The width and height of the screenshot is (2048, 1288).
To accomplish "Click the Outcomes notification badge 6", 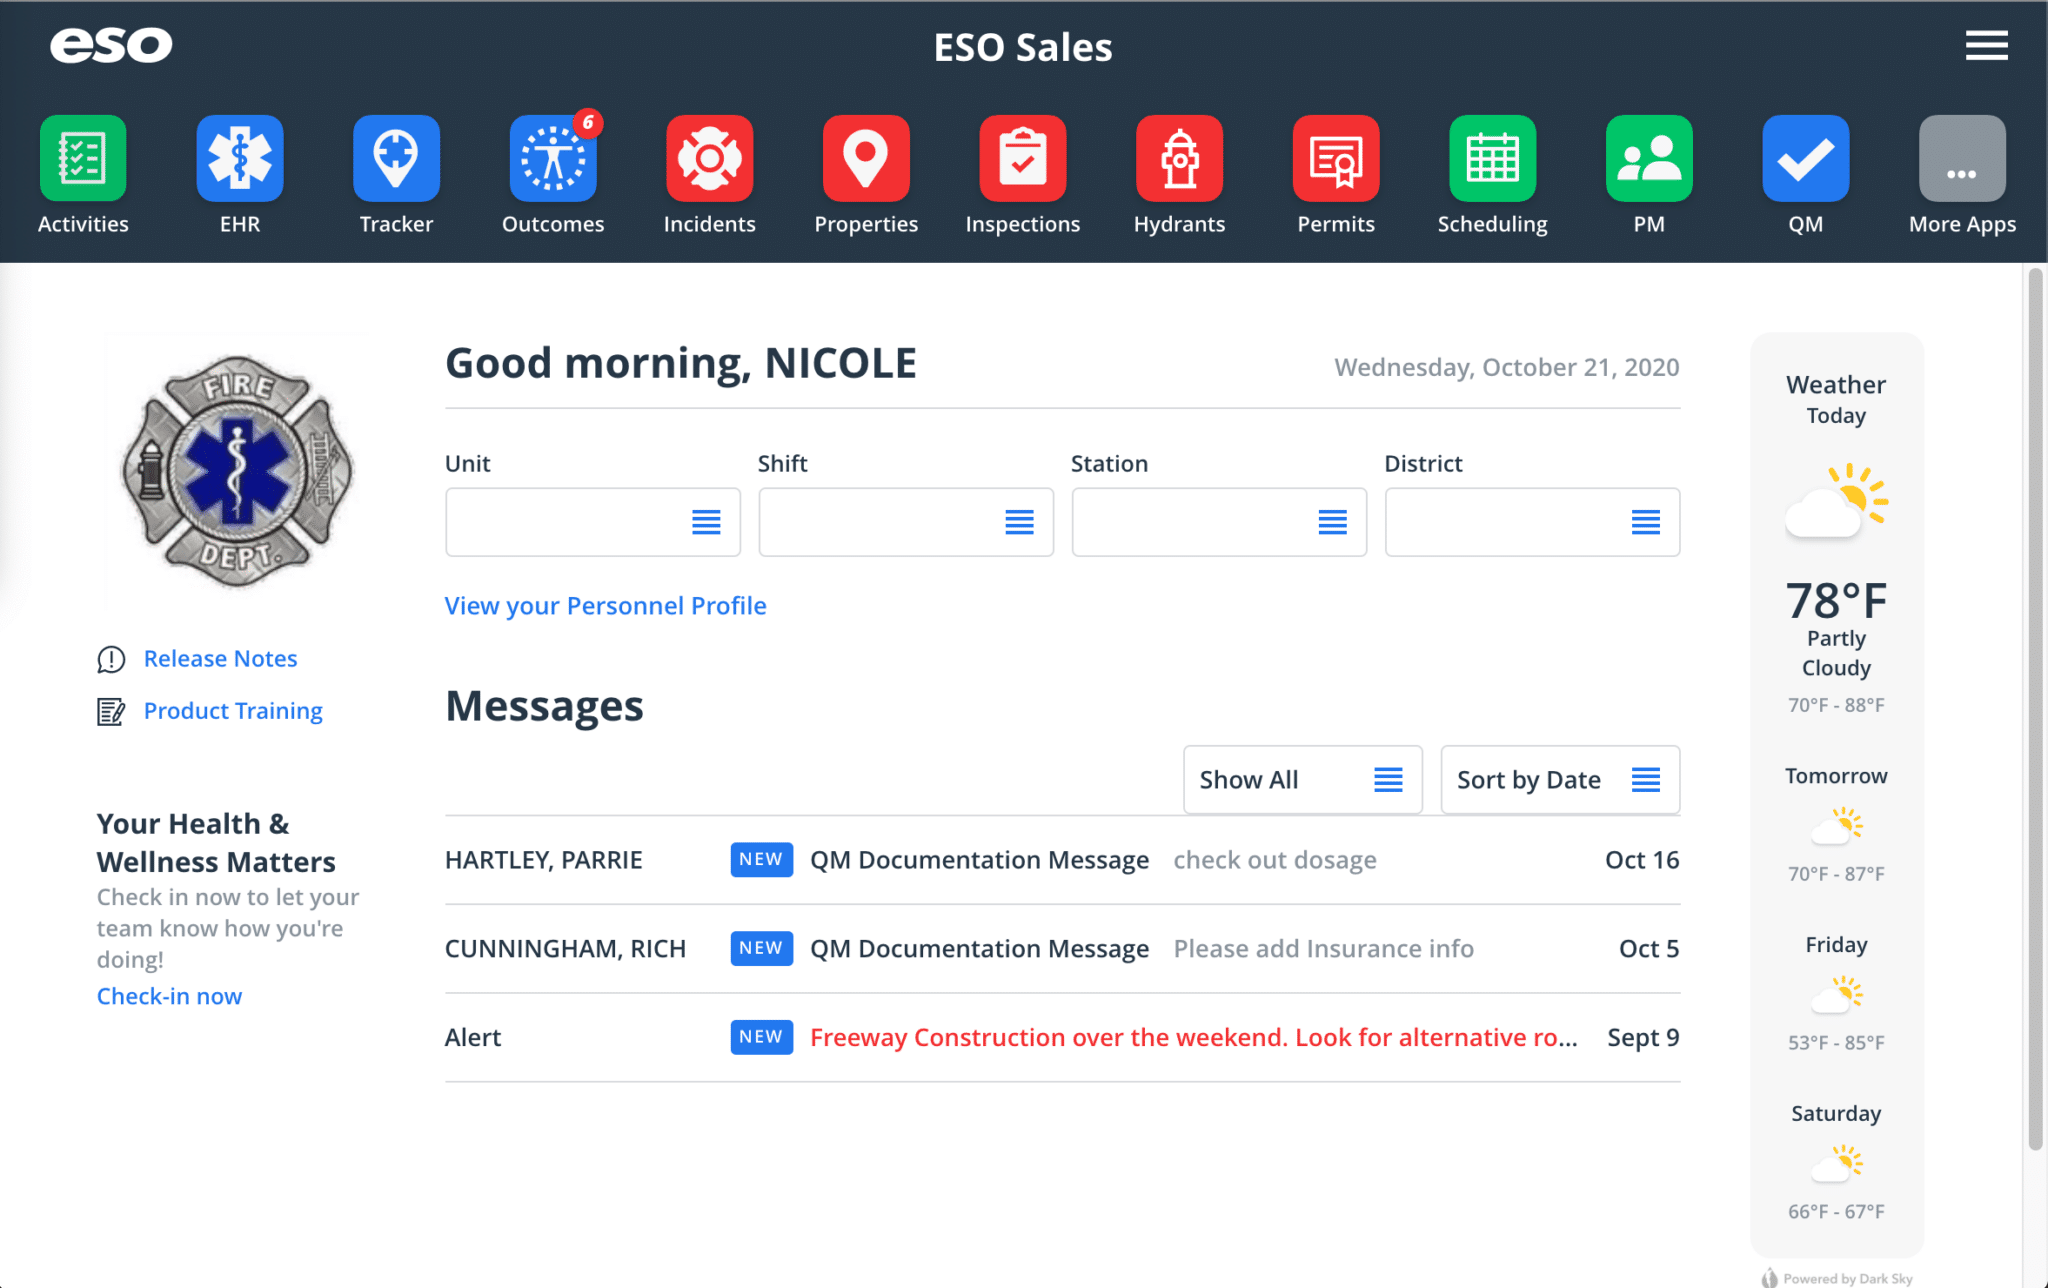I will click(588, 122).
